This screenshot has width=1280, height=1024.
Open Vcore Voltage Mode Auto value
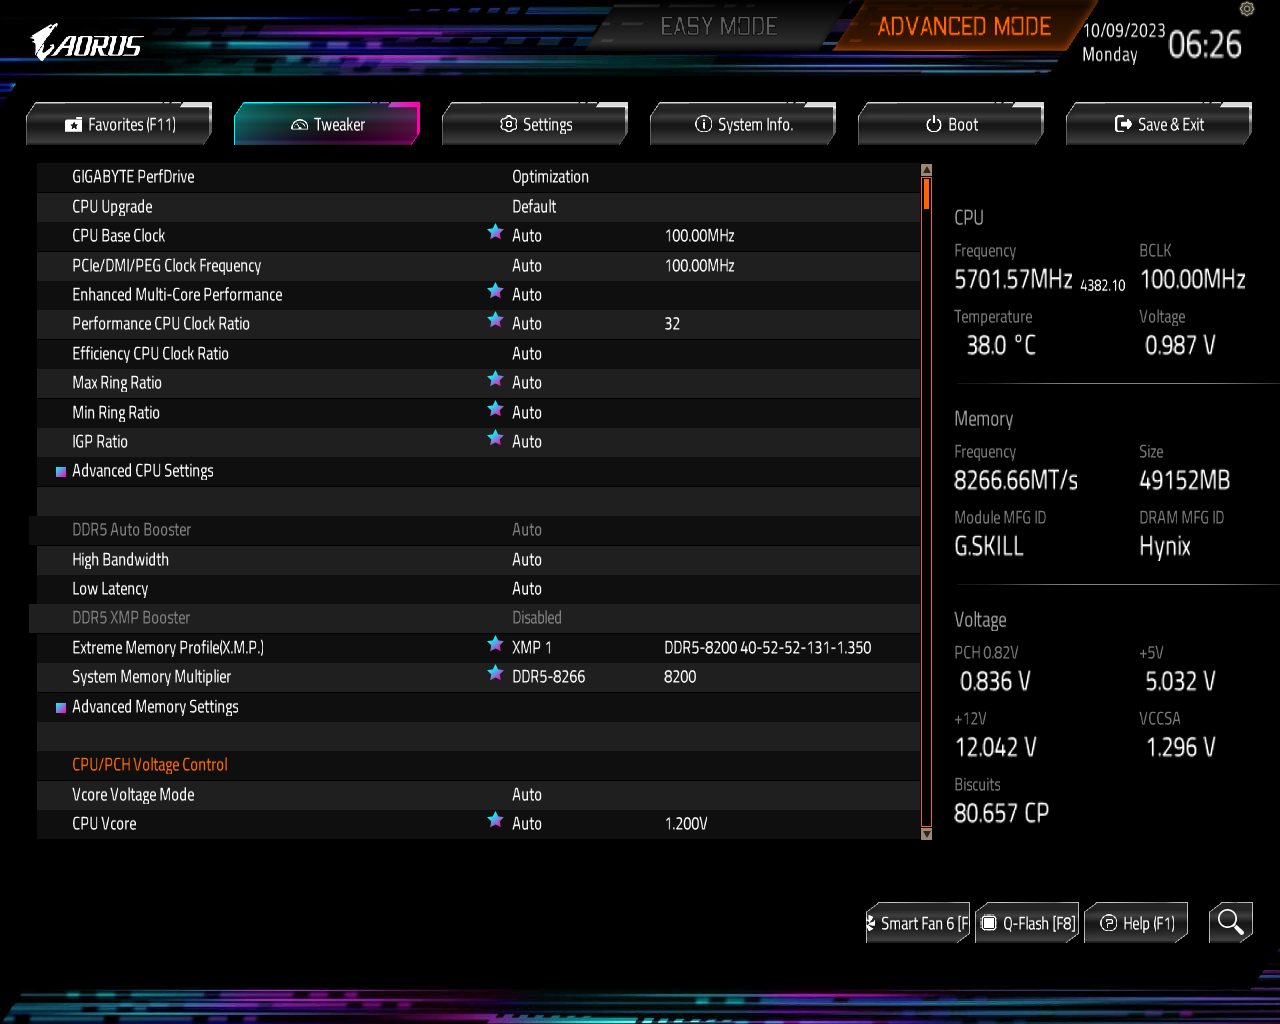pyautogui.click(x=527, y=795)
